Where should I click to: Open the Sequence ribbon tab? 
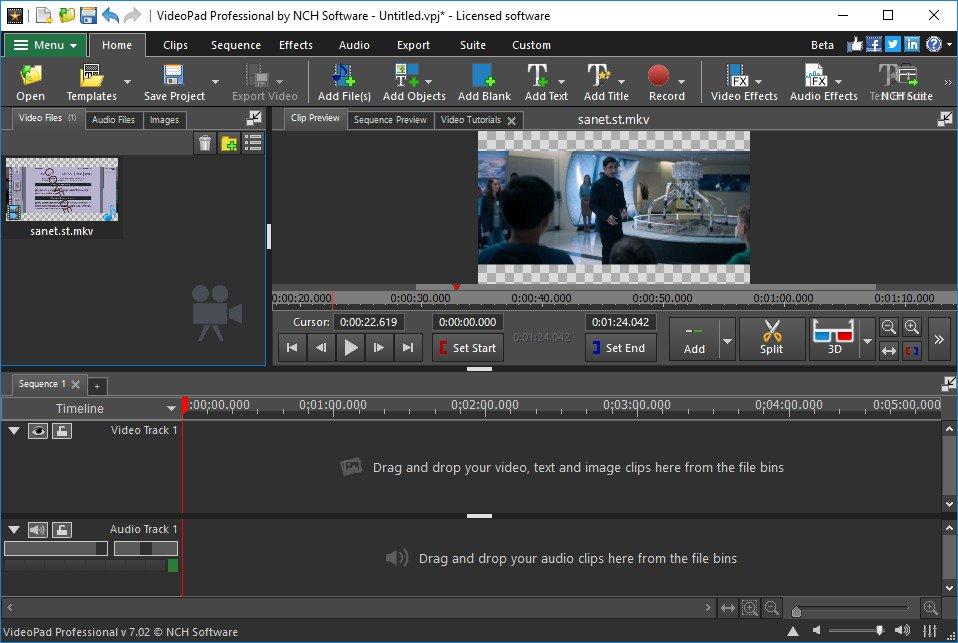point(236,45)
